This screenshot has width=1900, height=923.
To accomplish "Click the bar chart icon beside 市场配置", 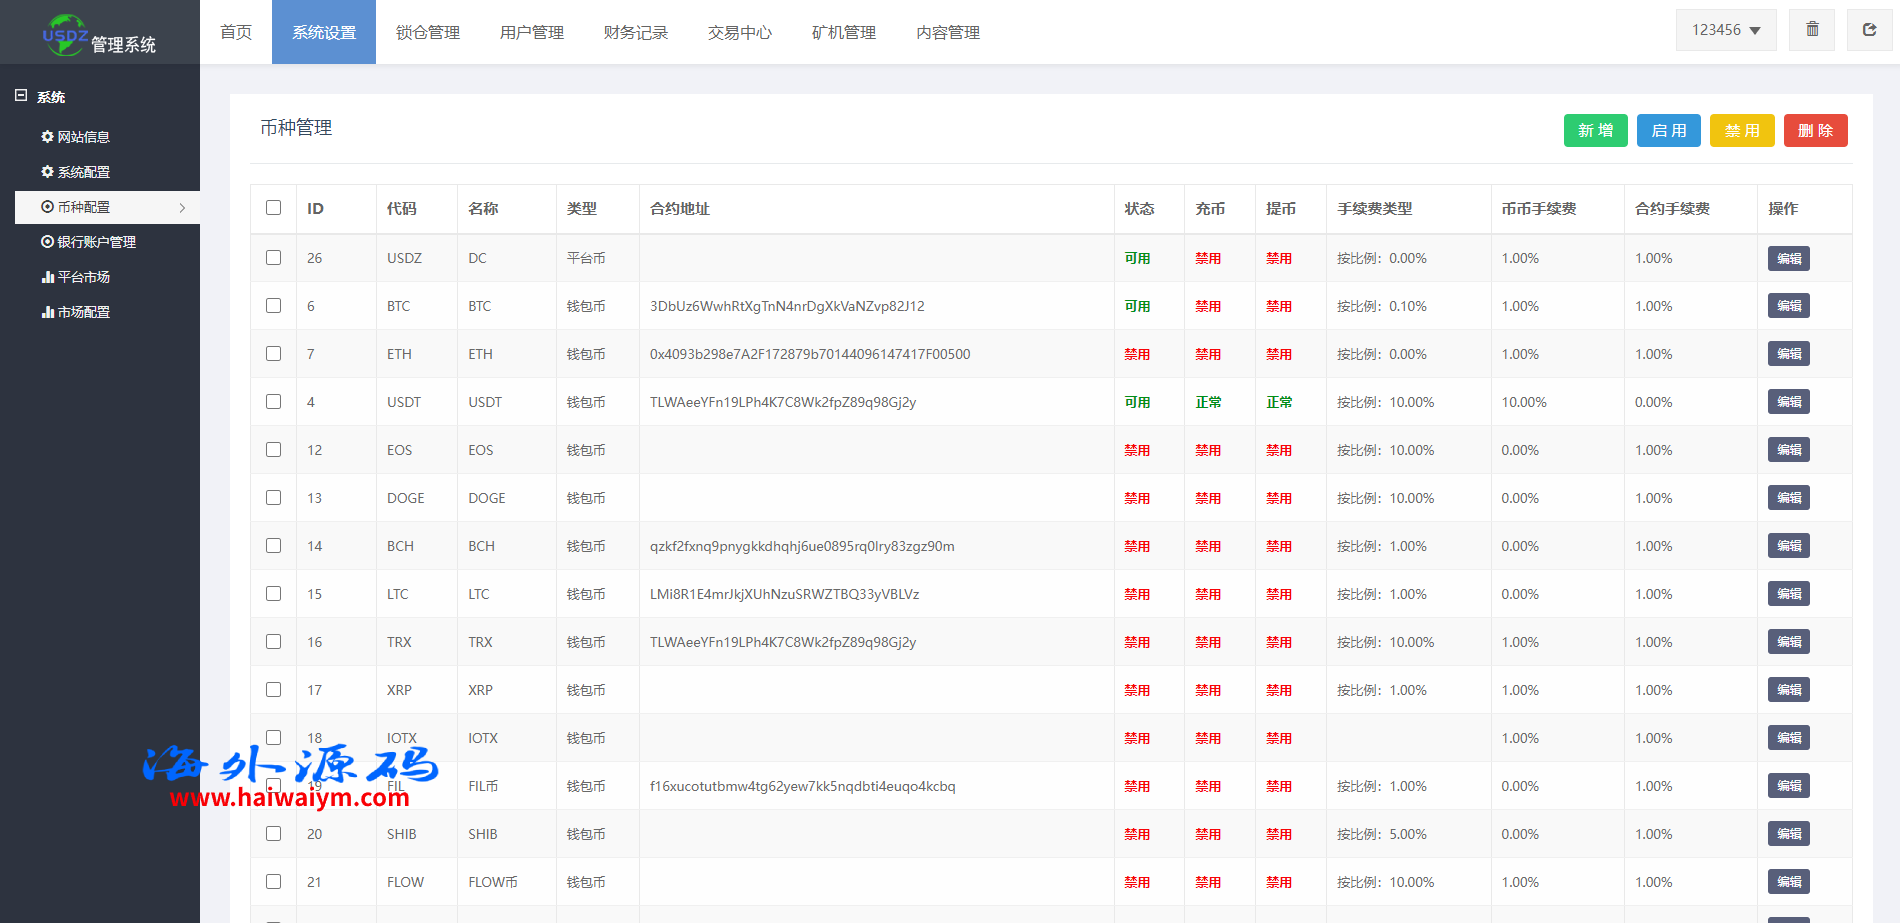I will tap(47, 312).
